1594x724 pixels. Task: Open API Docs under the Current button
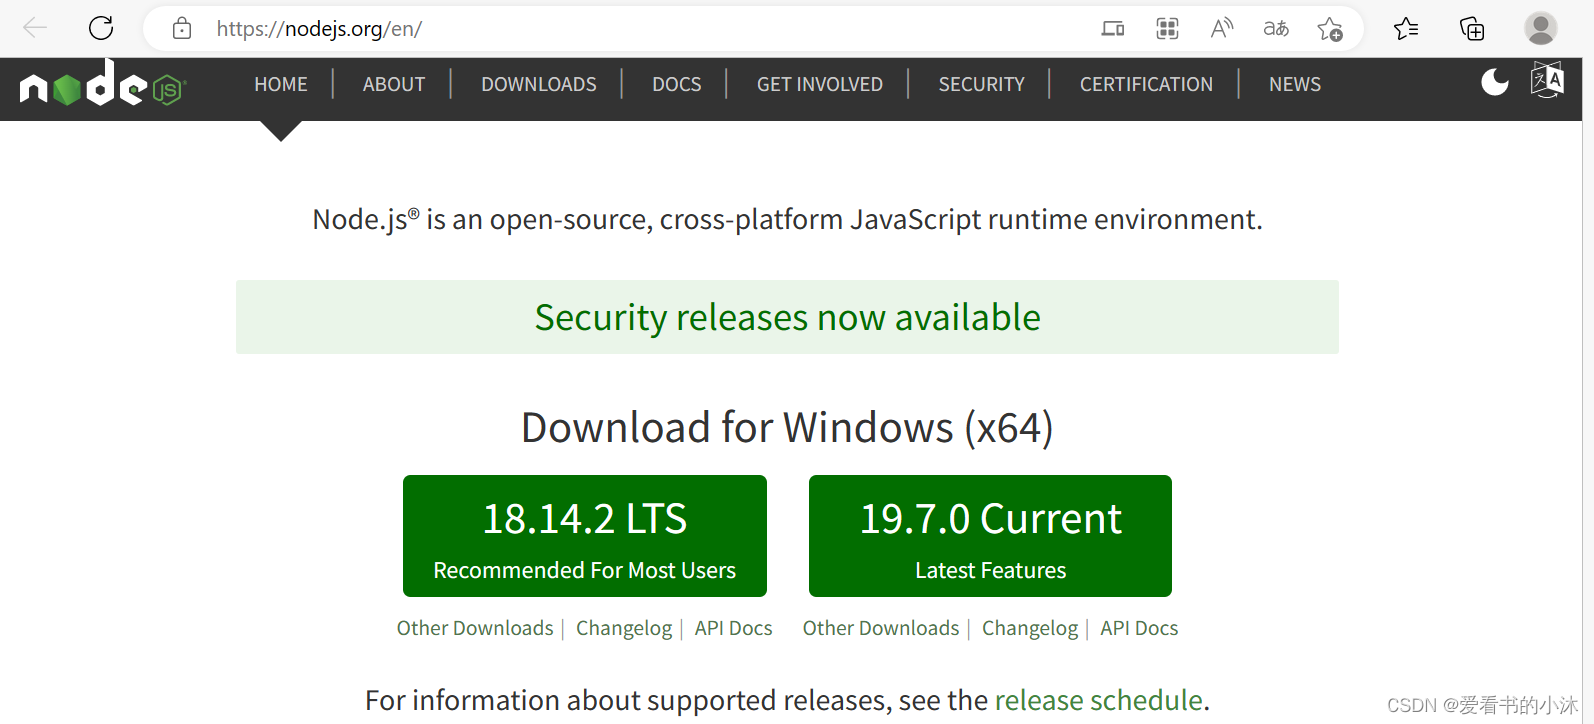pyautogui.click(x=1139, y=628)
